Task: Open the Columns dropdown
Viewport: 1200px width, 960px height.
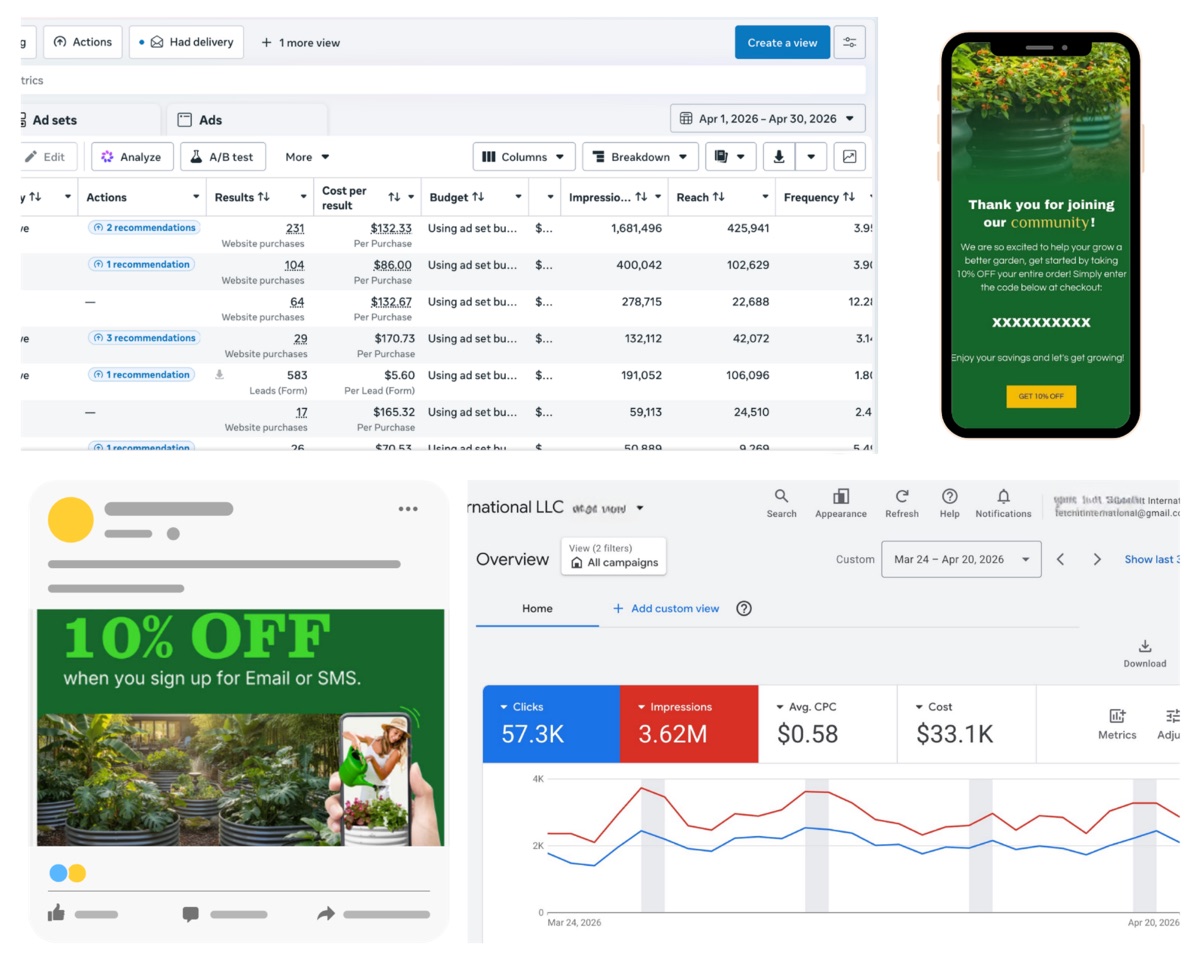Action: 524,157
